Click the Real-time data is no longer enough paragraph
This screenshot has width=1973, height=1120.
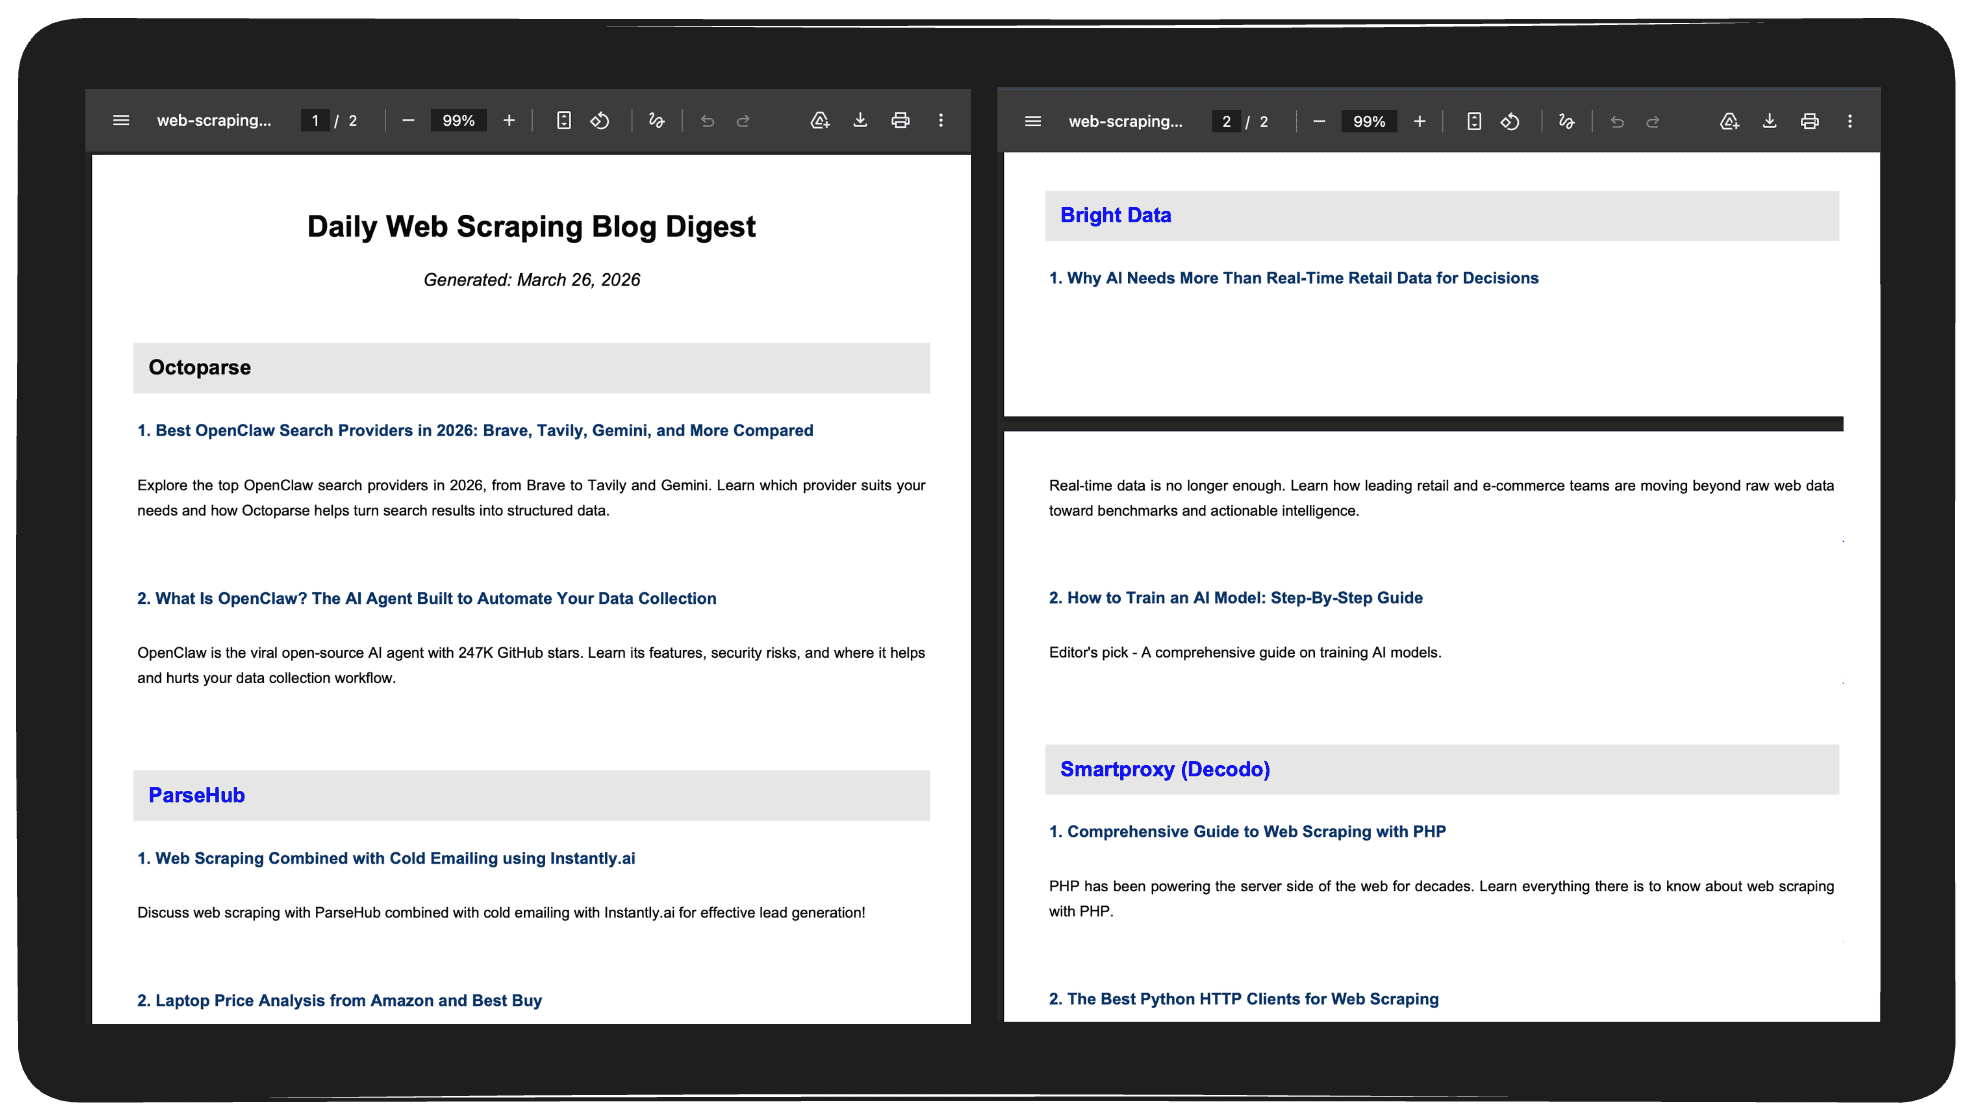coord(1441,498)
